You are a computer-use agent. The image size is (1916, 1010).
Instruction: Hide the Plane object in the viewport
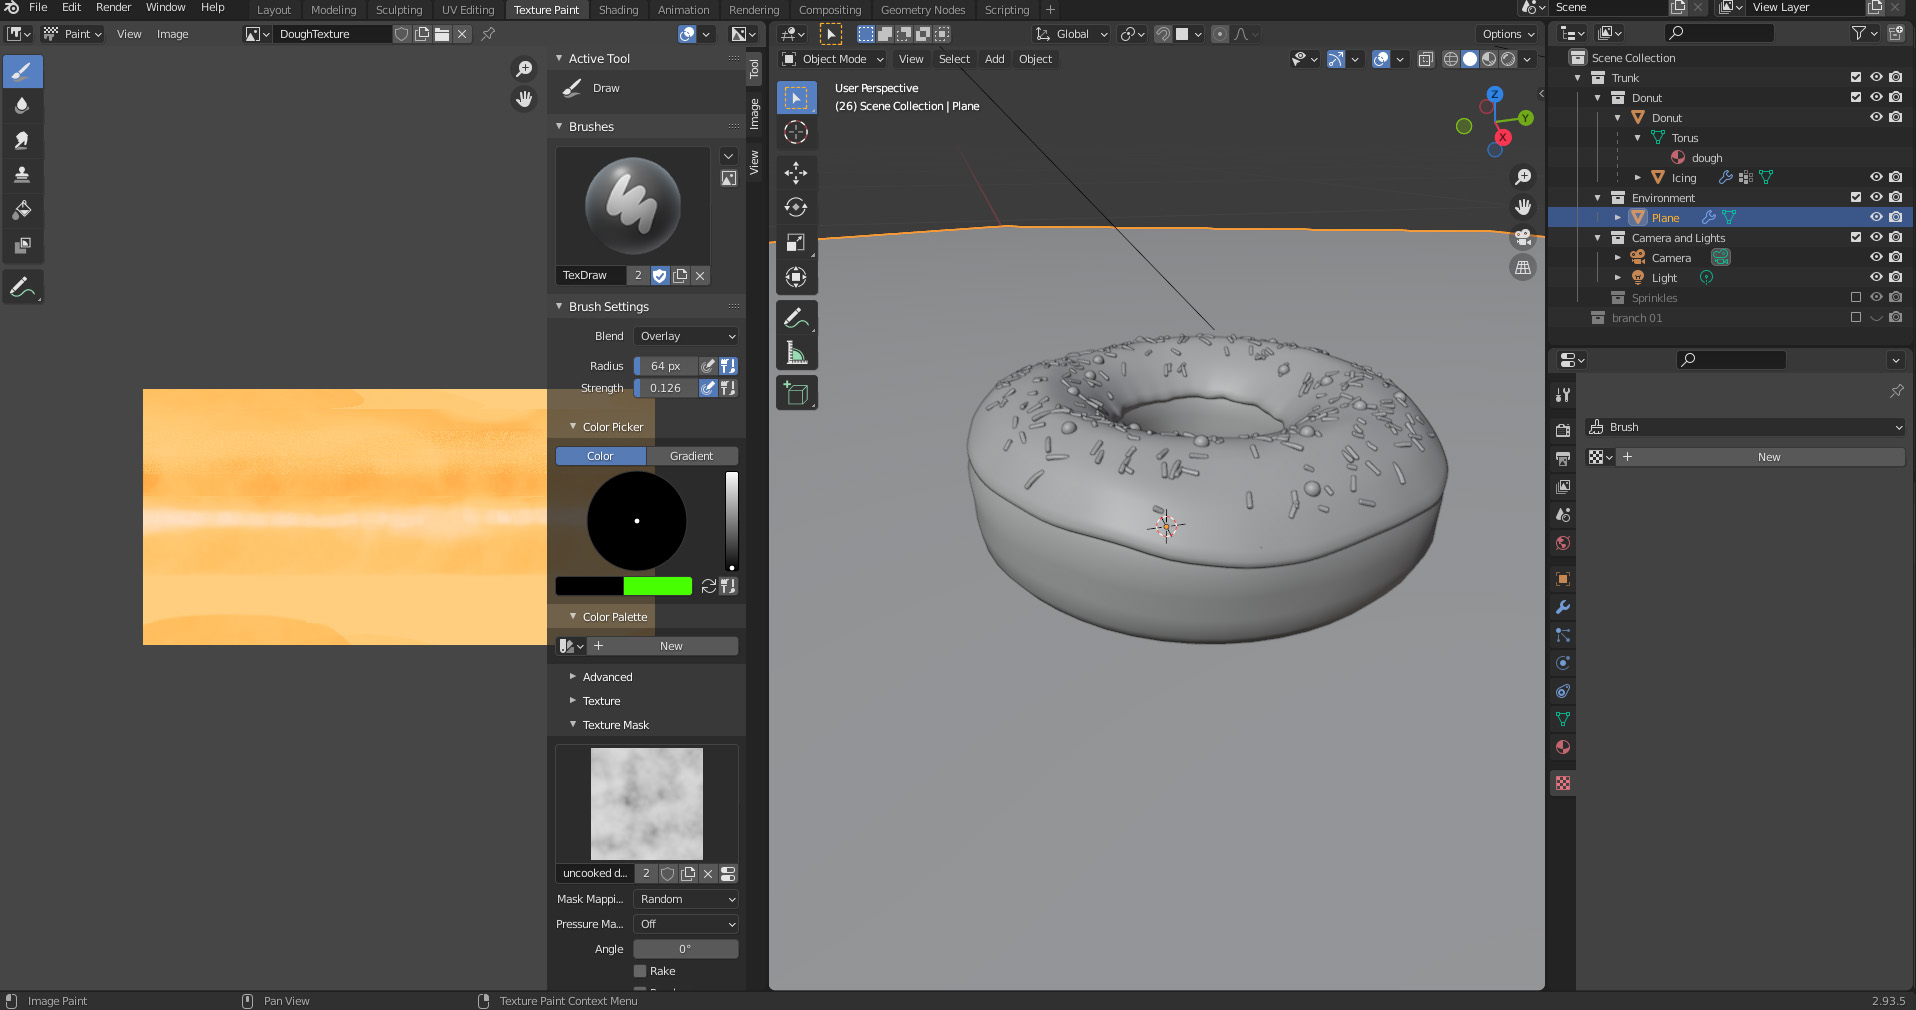coord(1876,217)
